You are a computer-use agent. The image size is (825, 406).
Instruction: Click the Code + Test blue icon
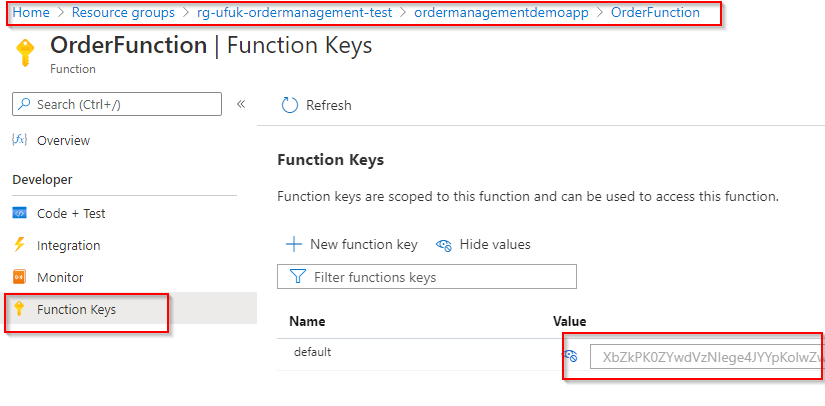[x=19, y=214]
